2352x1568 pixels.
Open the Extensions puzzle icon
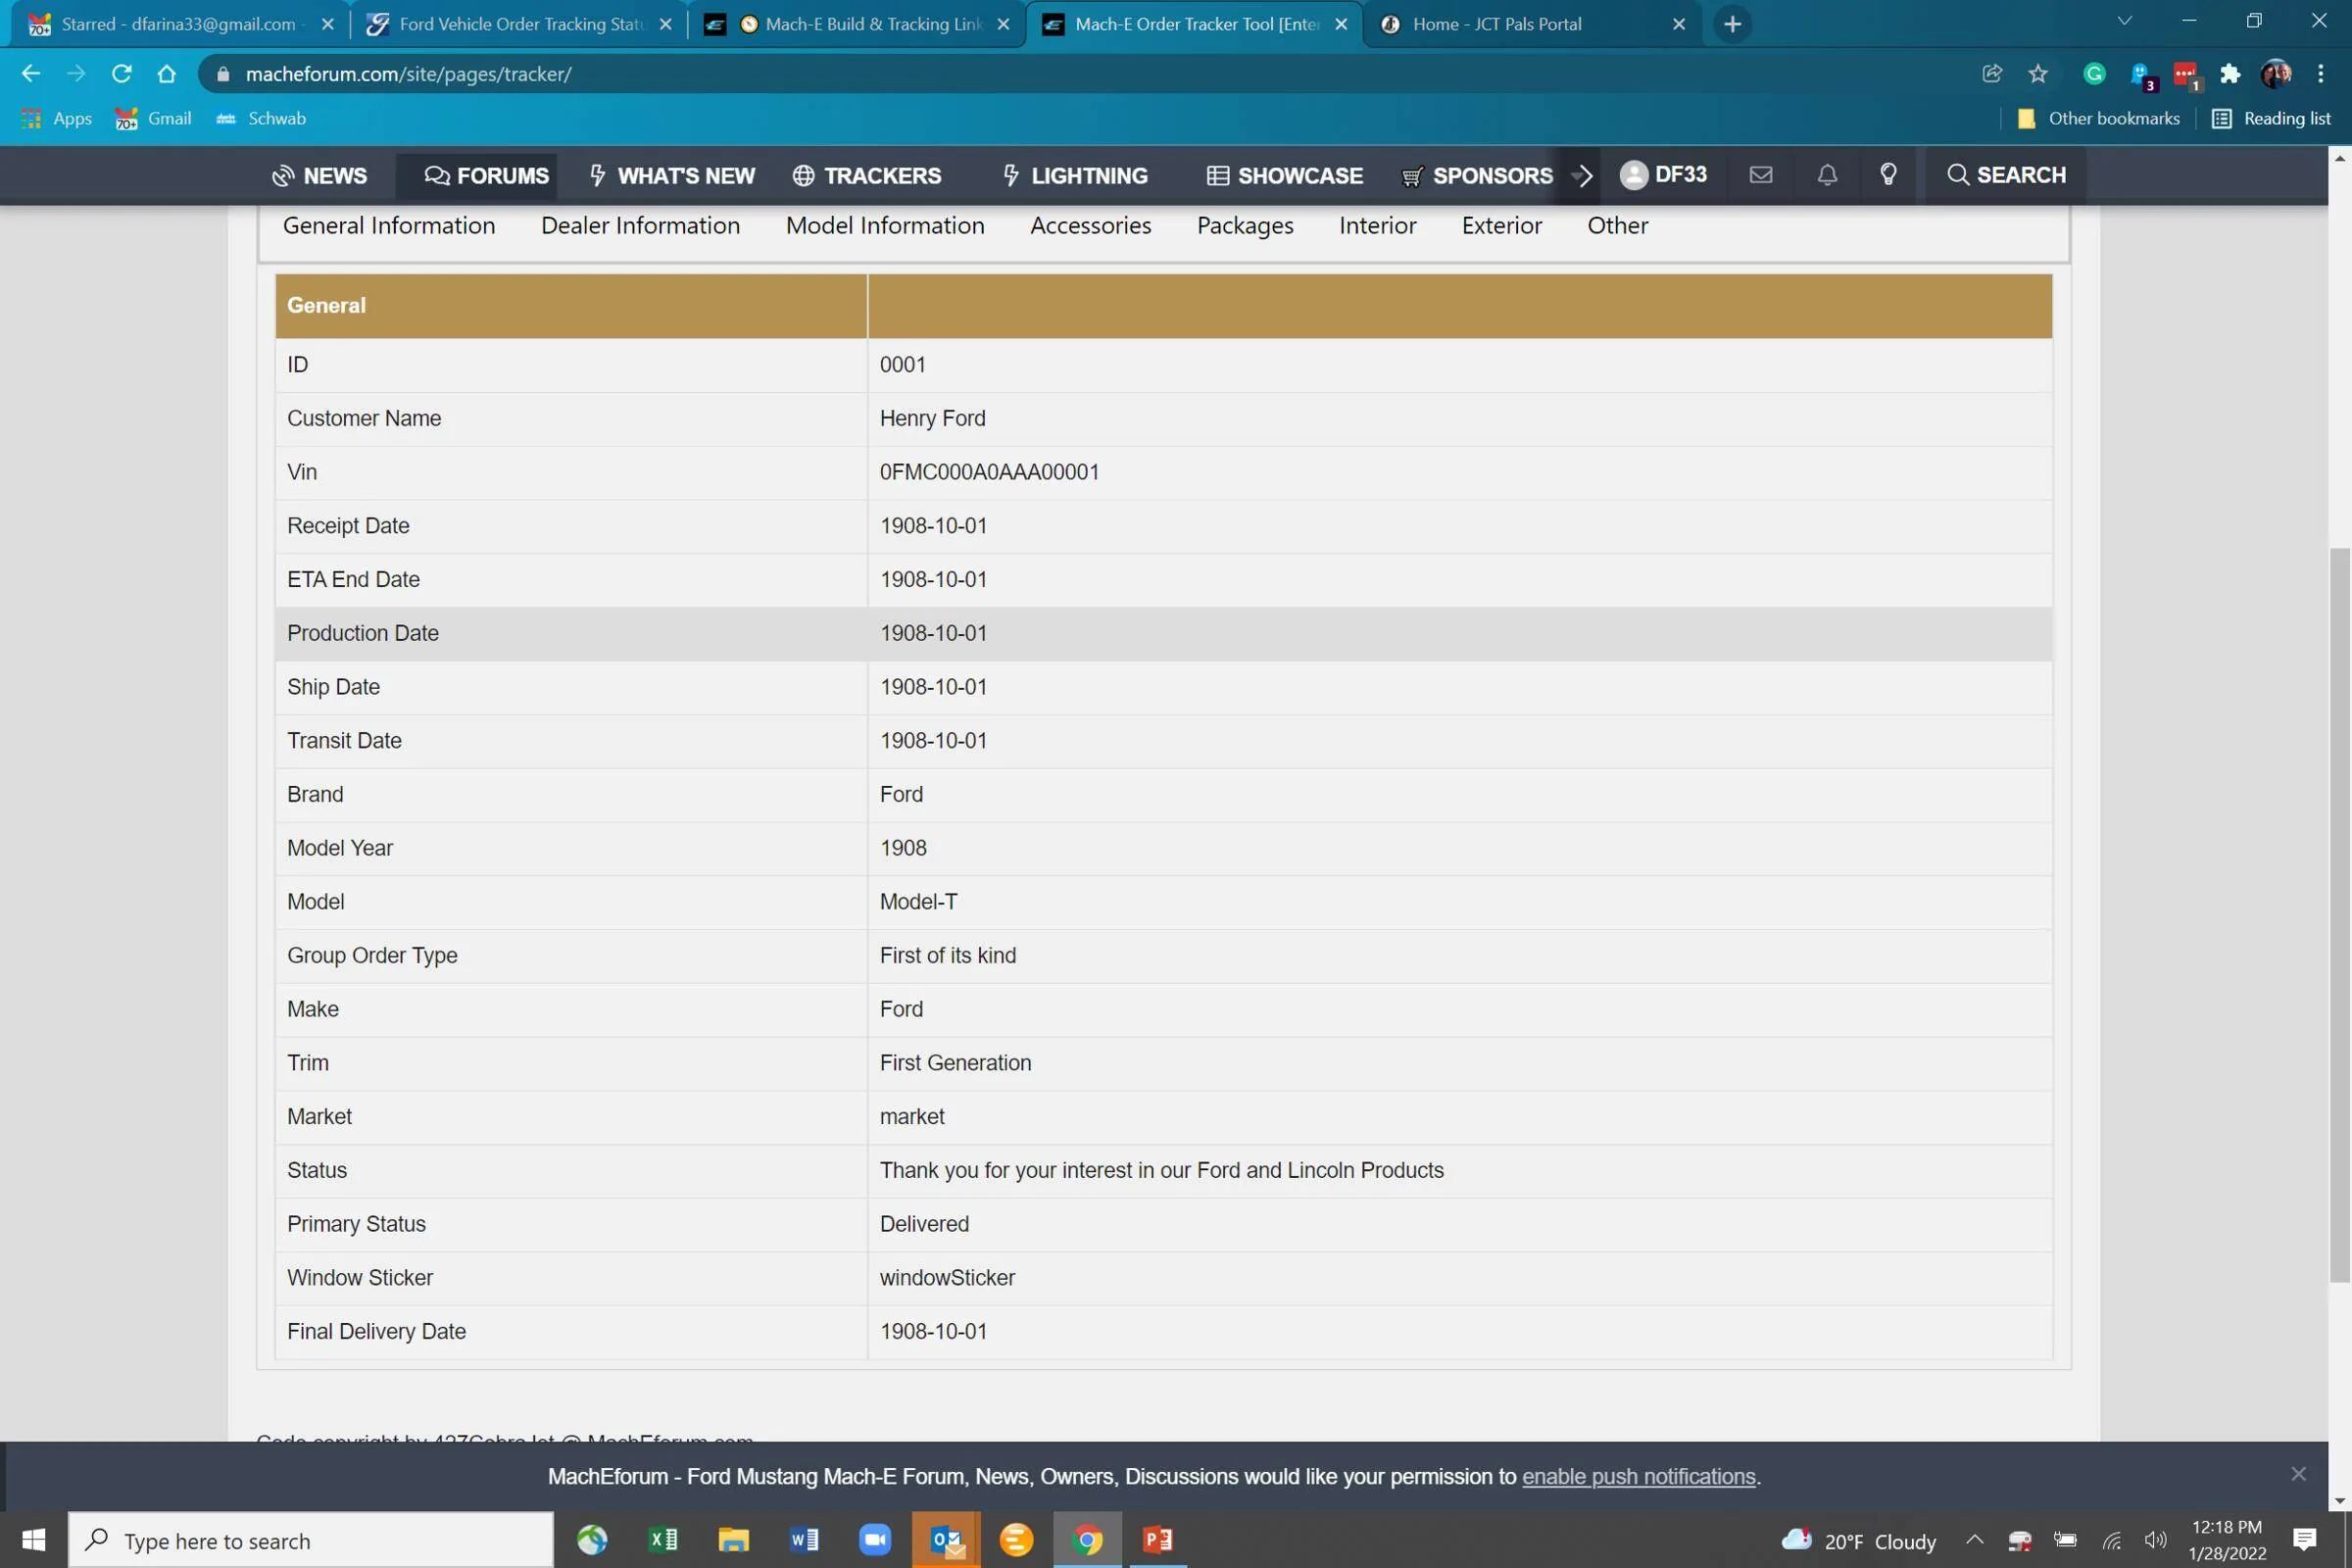2230,74
